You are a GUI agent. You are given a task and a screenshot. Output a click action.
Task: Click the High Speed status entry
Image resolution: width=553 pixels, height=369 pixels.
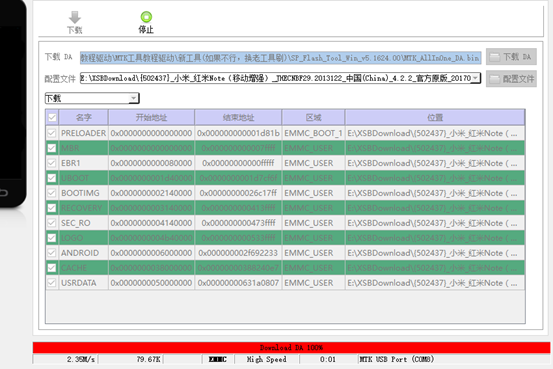266,359
